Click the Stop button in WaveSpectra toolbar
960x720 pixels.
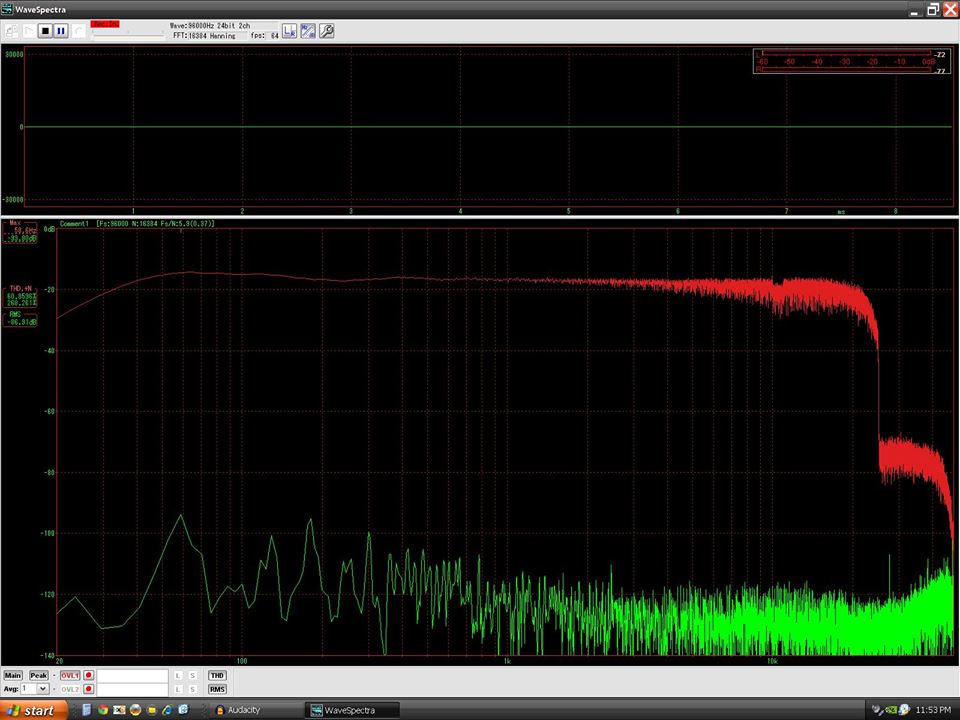[x=45, y=31]
